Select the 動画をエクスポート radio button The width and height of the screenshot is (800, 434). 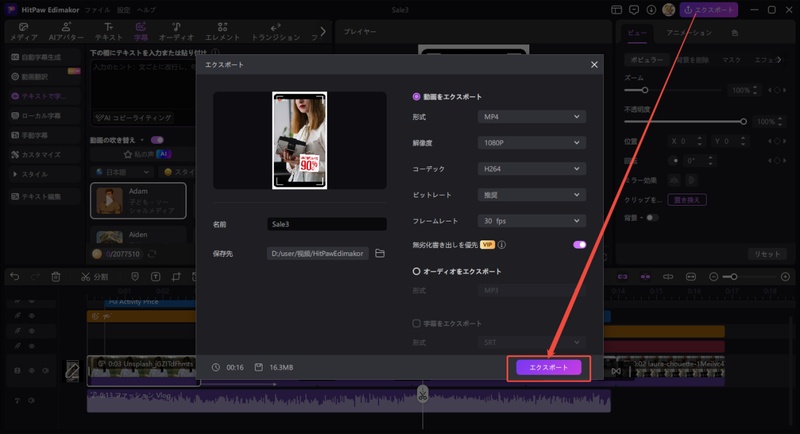[416, 96]
